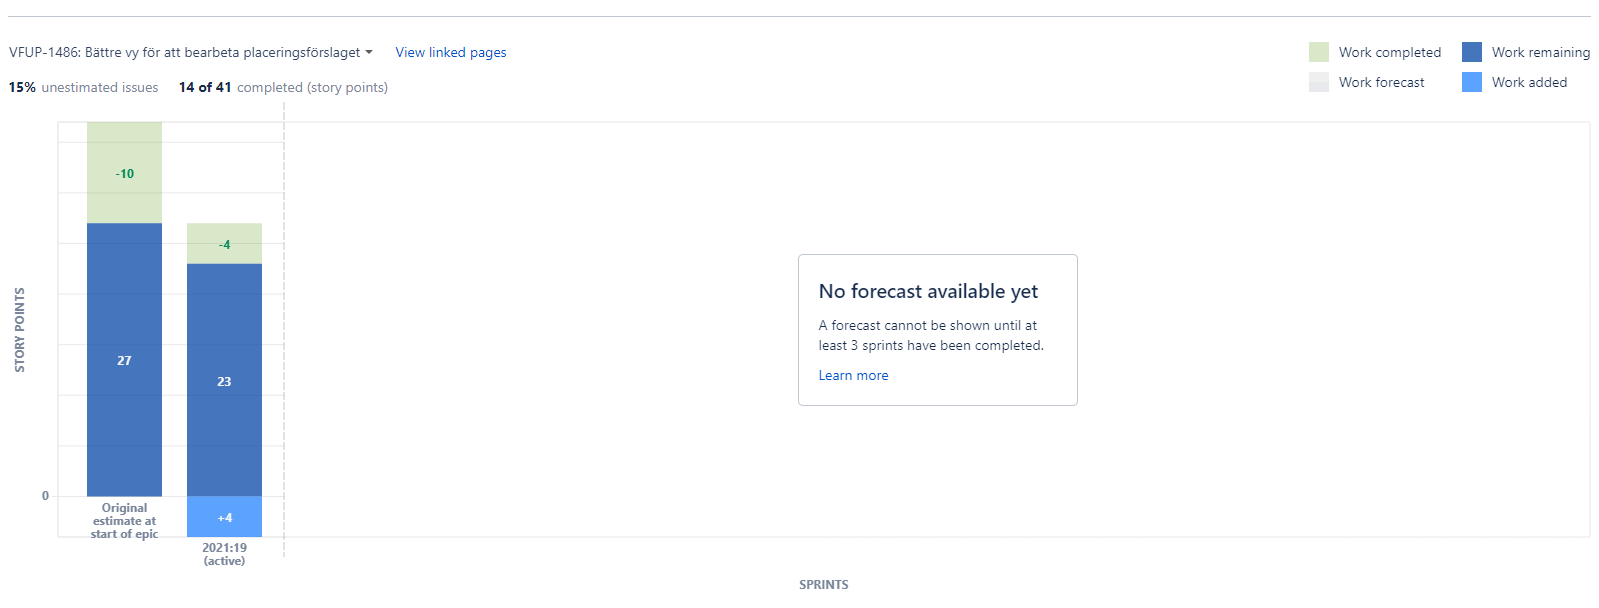The image size is (1599, 608).
Task: Select the -10 completed bar segment
Action: tap(124, 173)
